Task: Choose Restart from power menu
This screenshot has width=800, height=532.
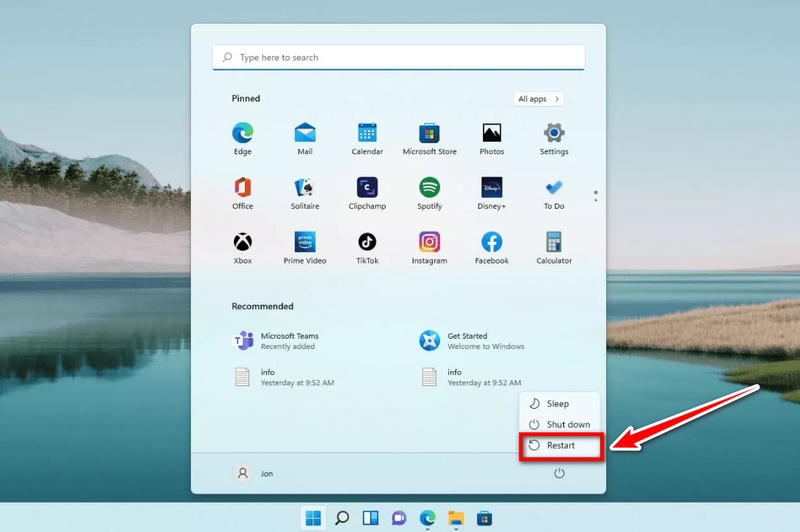Action: click(x=559, y=445)
